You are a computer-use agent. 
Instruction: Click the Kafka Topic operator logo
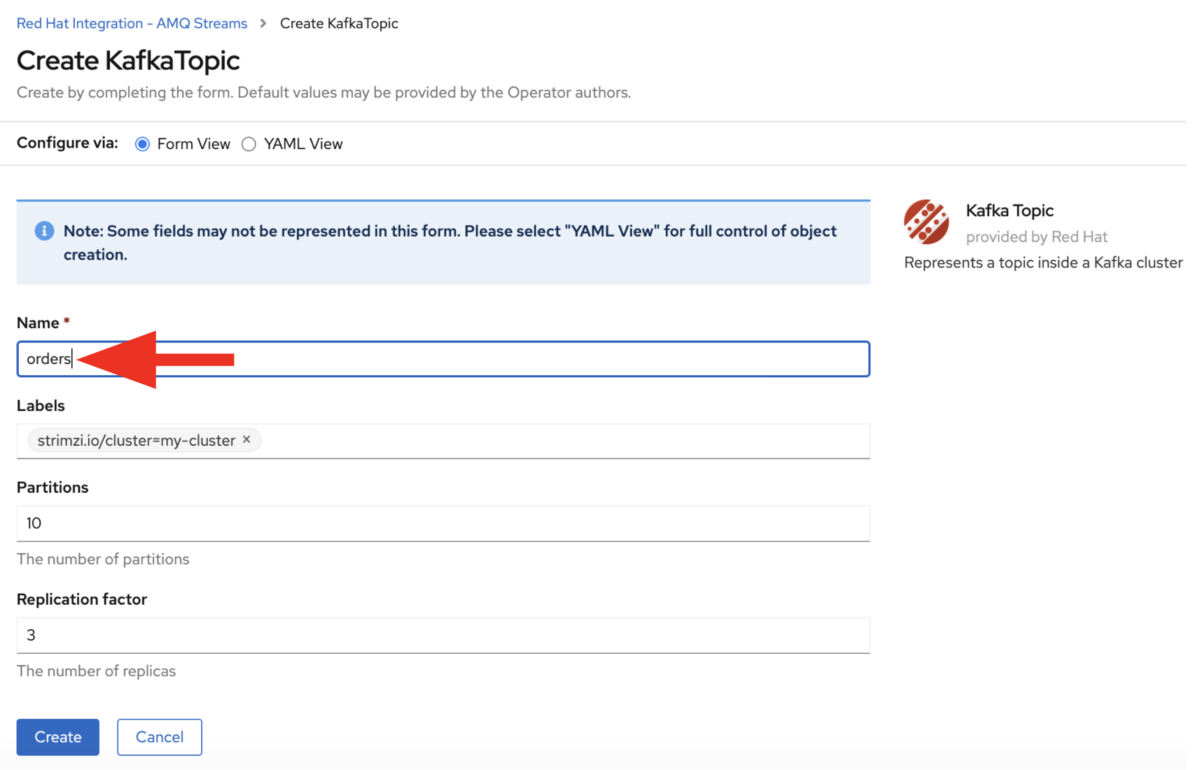click(x=927, y=222)
